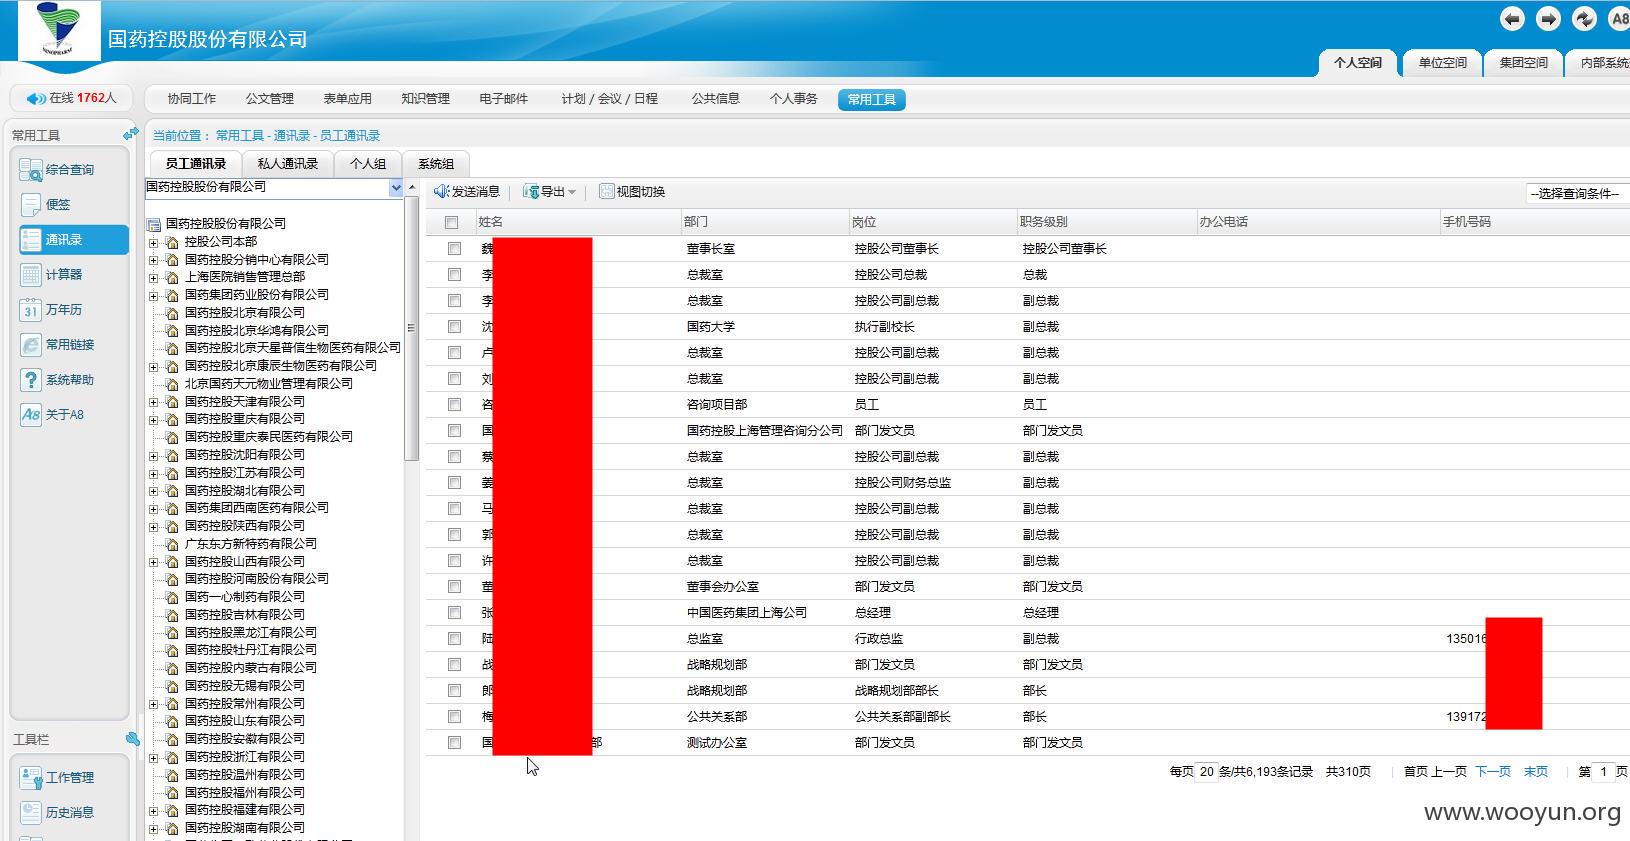The width and height of the screenshot is (1630, 841).
Task: Select 广东东方新特药有限公司 in tree
Action: (x=251, y=544)
